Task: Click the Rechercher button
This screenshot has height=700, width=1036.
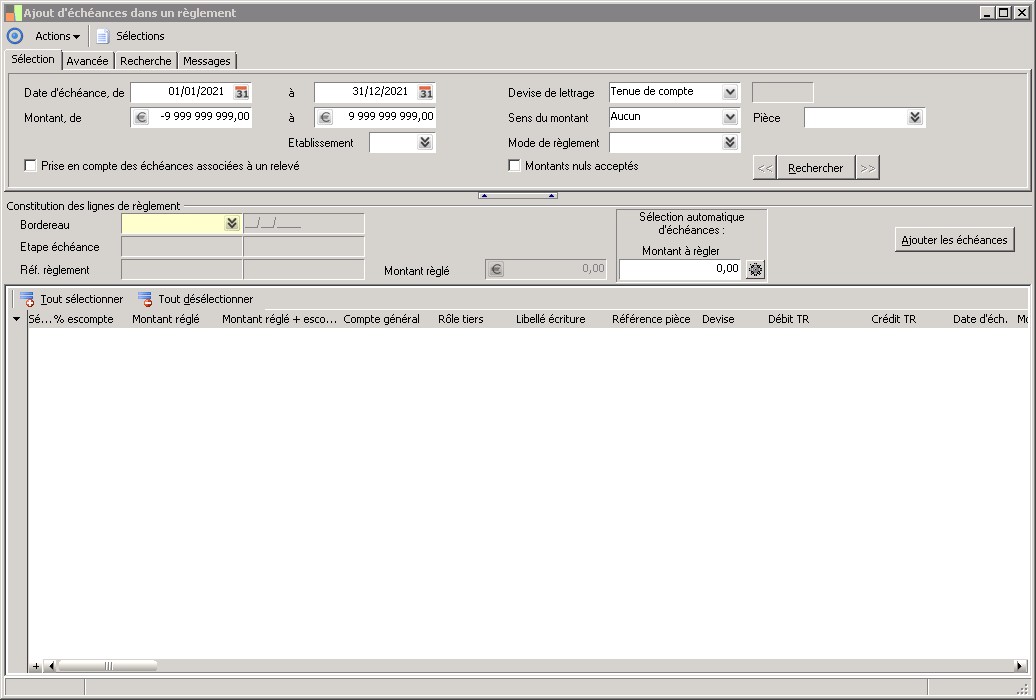Action: [x=815, y=168]
